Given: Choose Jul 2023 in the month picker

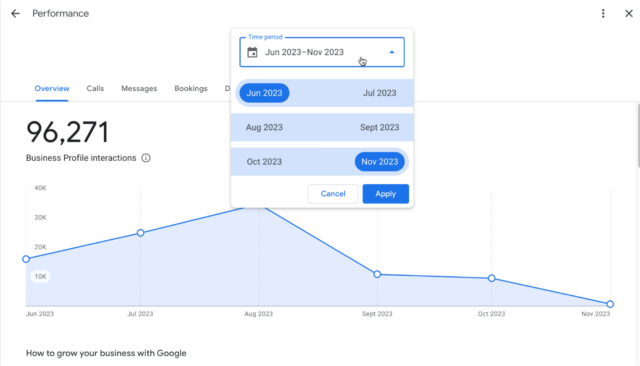Looking at the screenshot, I should pyautogui.click(x=380, y=93).
